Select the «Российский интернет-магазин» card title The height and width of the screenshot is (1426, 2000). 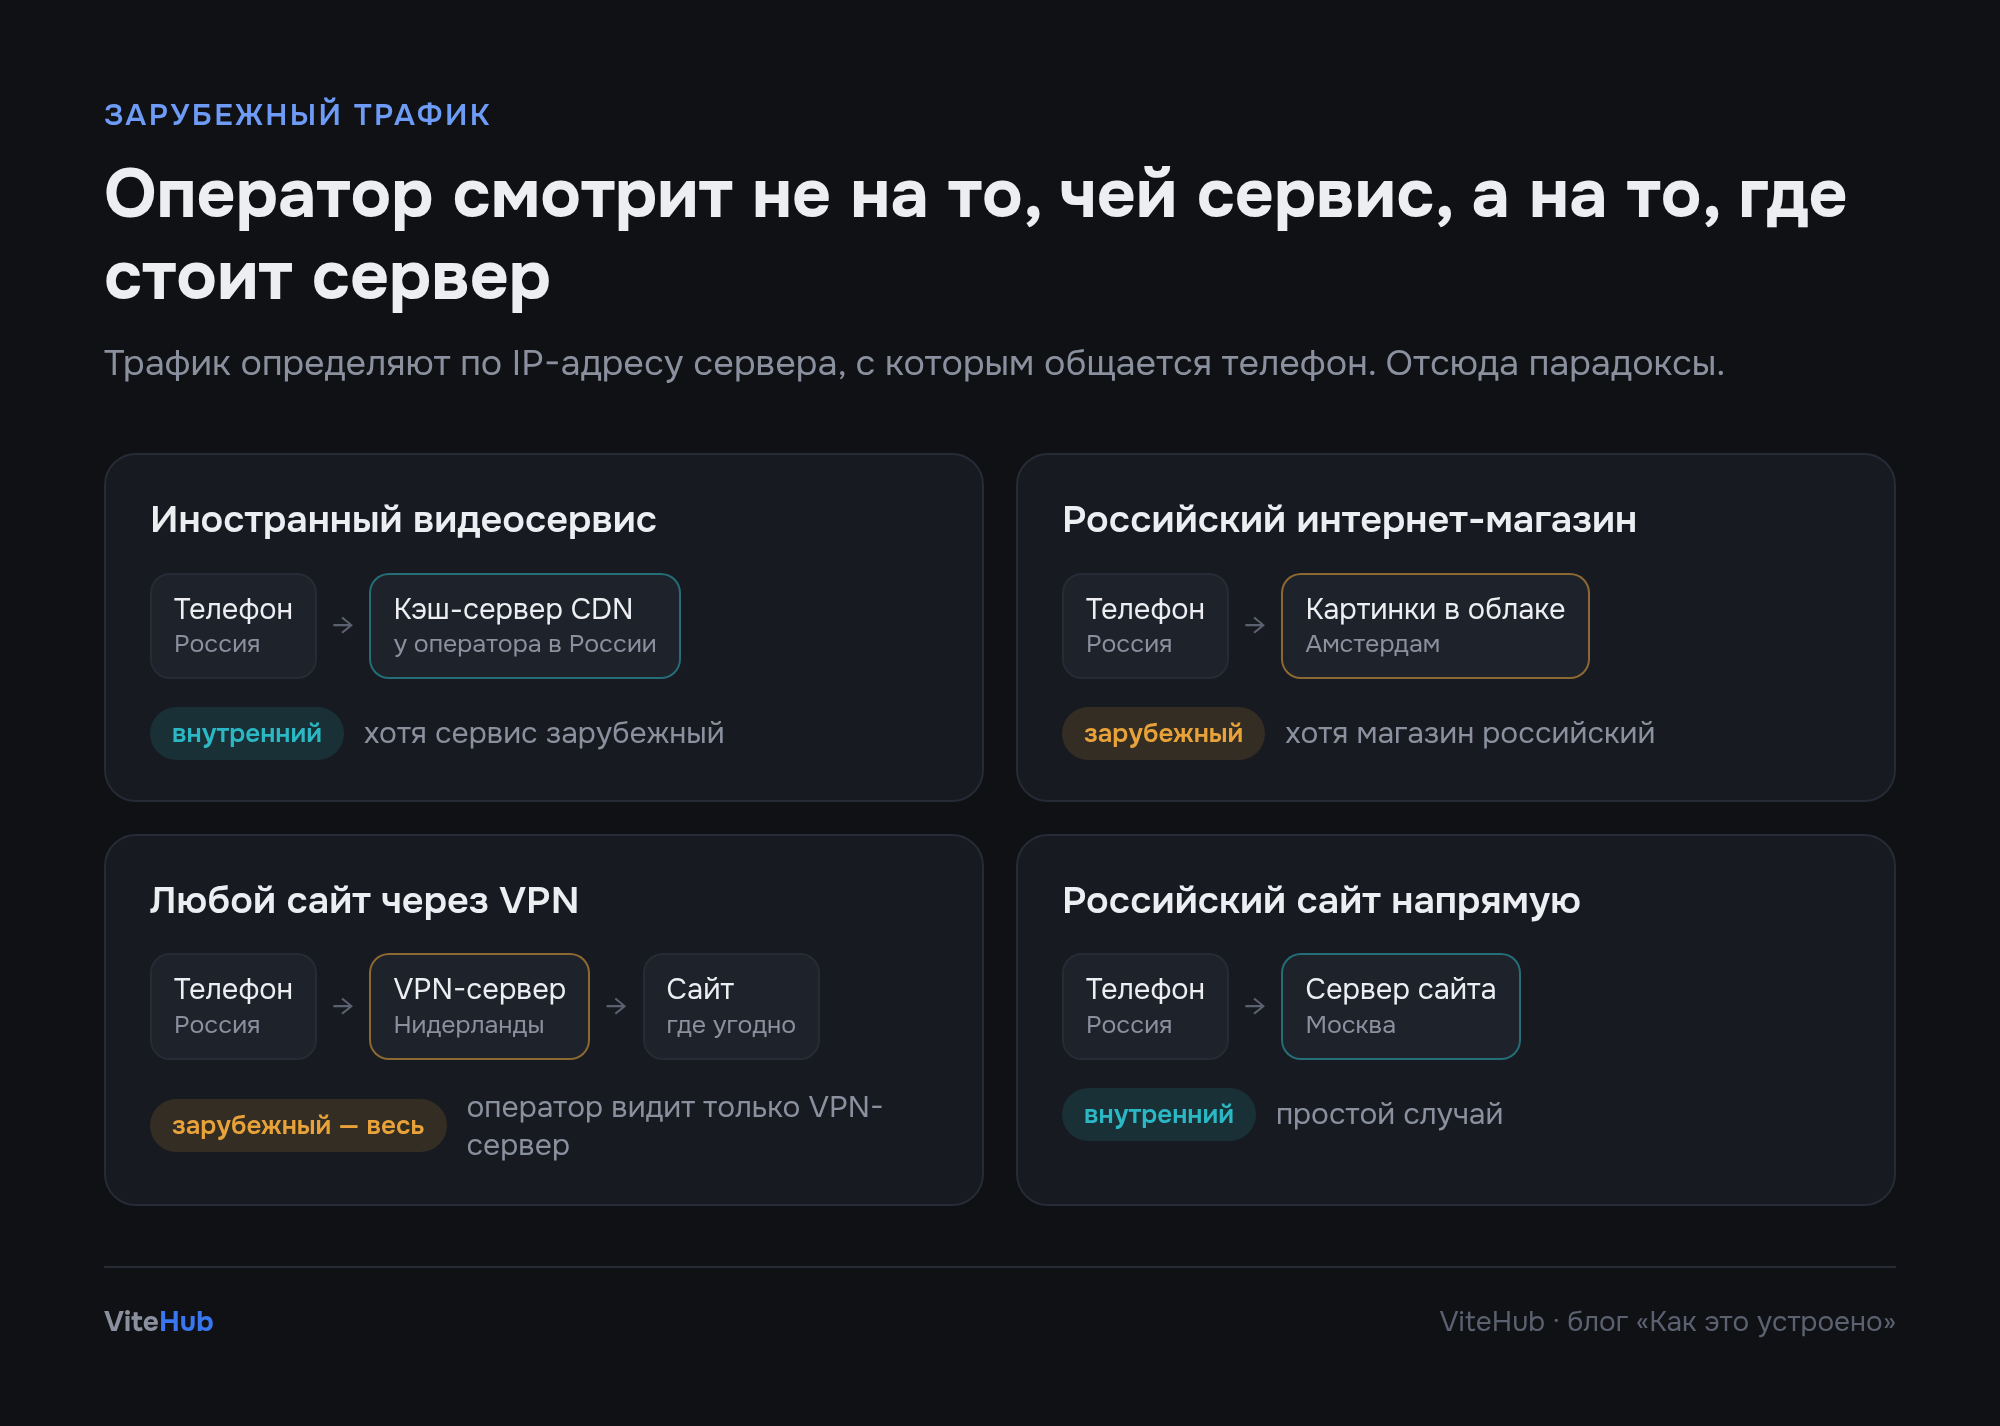pyautogui.click(x=1349, y=520)
